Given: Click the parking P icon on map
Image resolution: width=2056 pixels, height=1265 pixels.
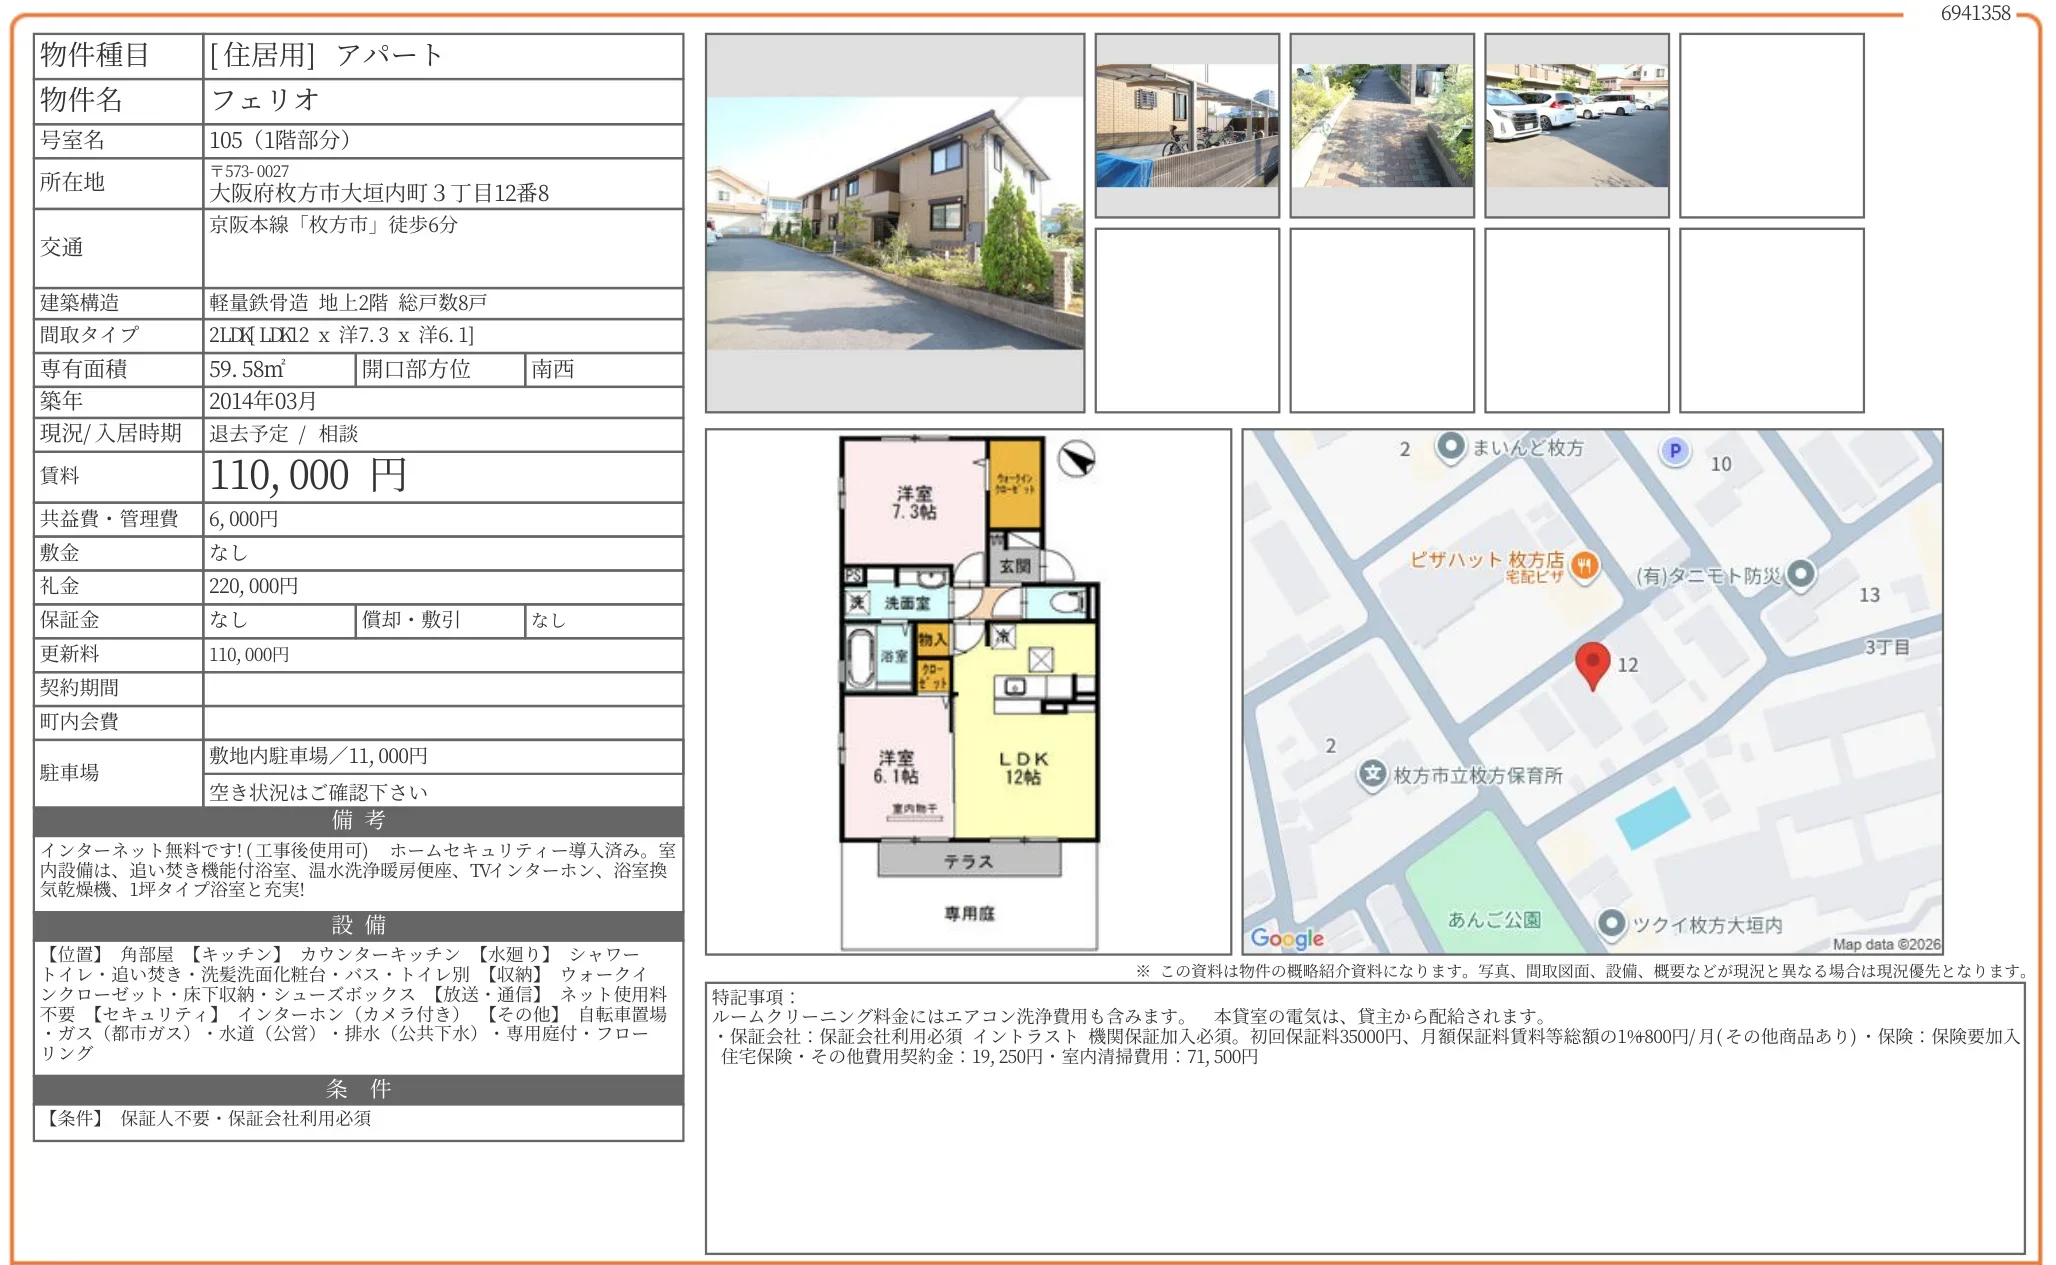Looking at the screenshot, I should (x=1674, y=451).
